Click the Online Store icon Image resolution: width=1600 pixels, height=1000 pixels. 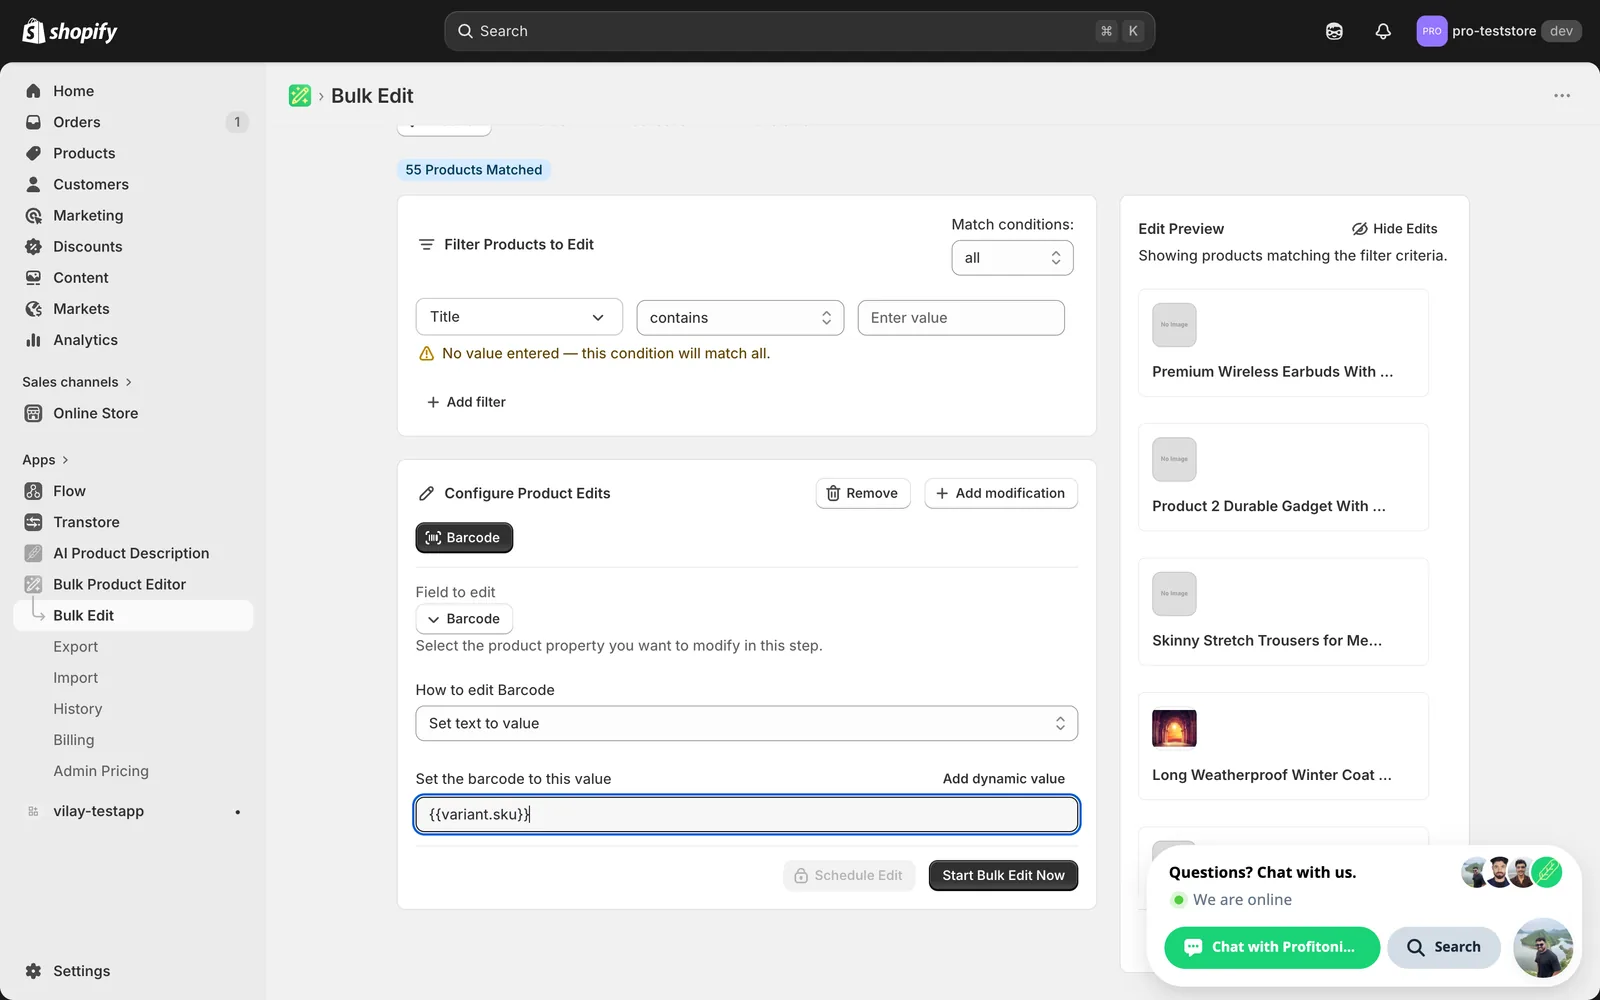tap(34, 413)
